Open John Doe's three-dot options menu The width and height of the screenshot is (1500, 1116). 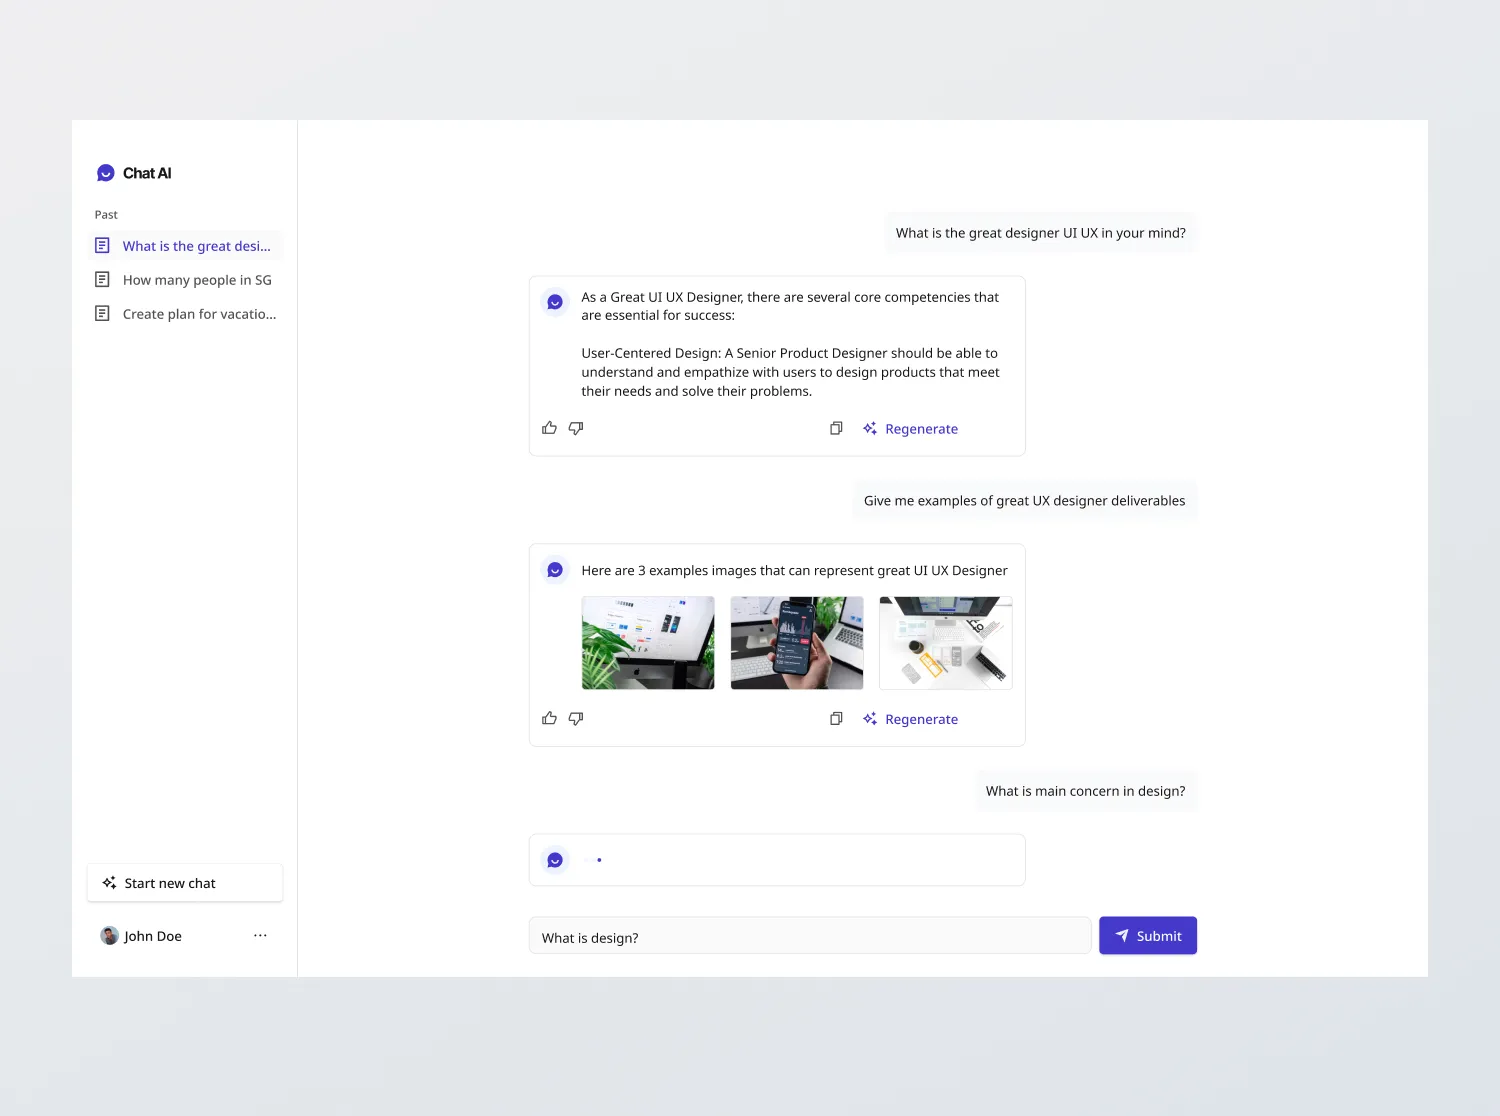point(260,936)
